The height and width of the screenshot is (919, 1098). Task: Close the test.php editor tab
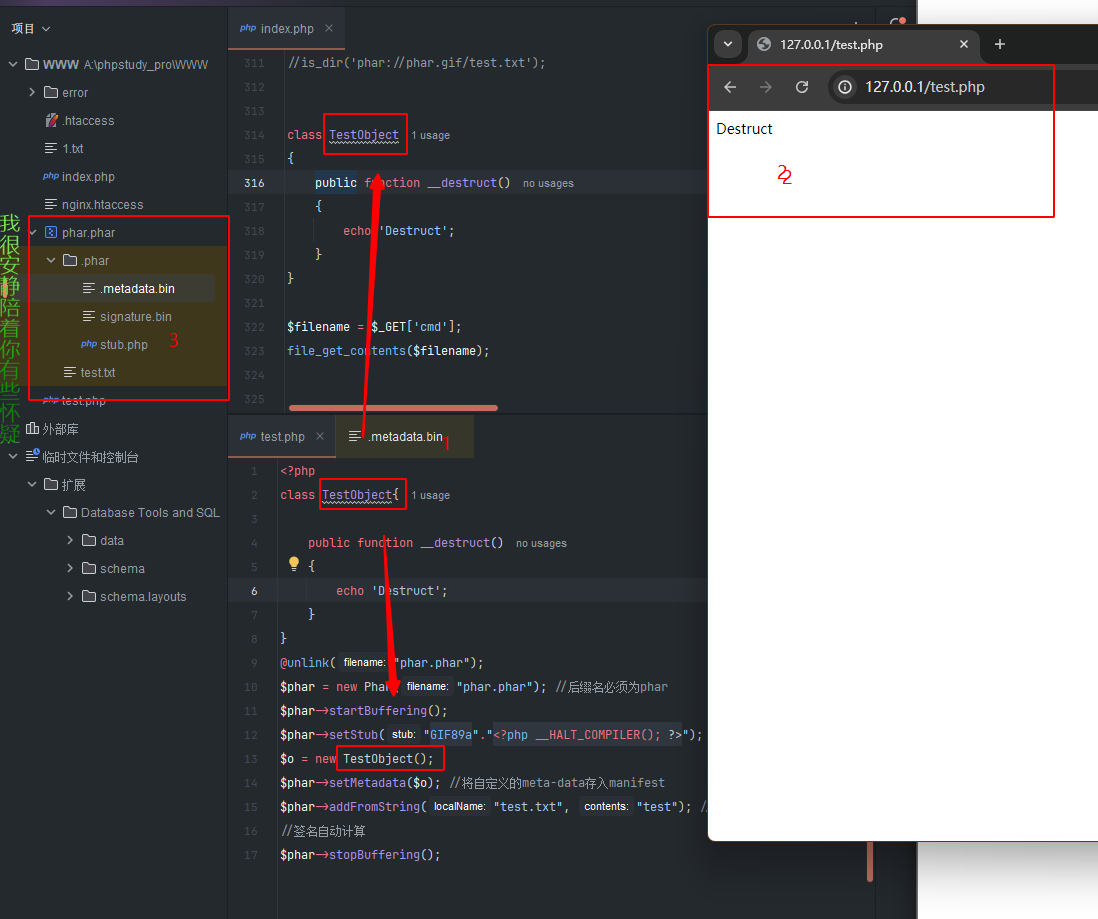[x=320, y=437]
